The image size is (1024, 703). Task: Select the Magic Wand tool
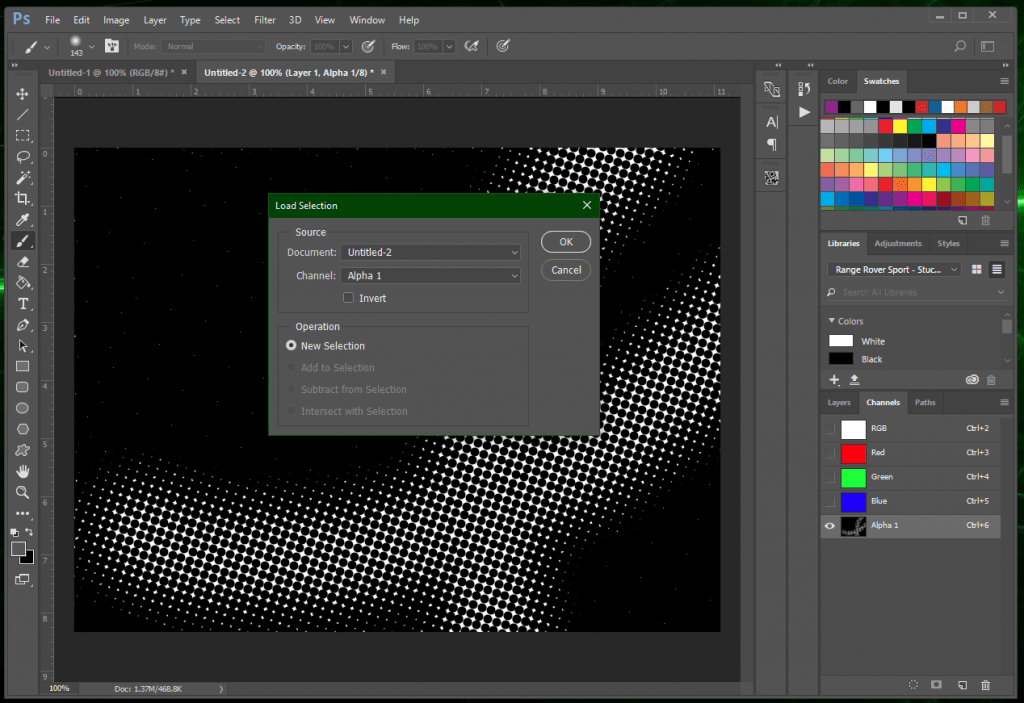coord(22,178)
